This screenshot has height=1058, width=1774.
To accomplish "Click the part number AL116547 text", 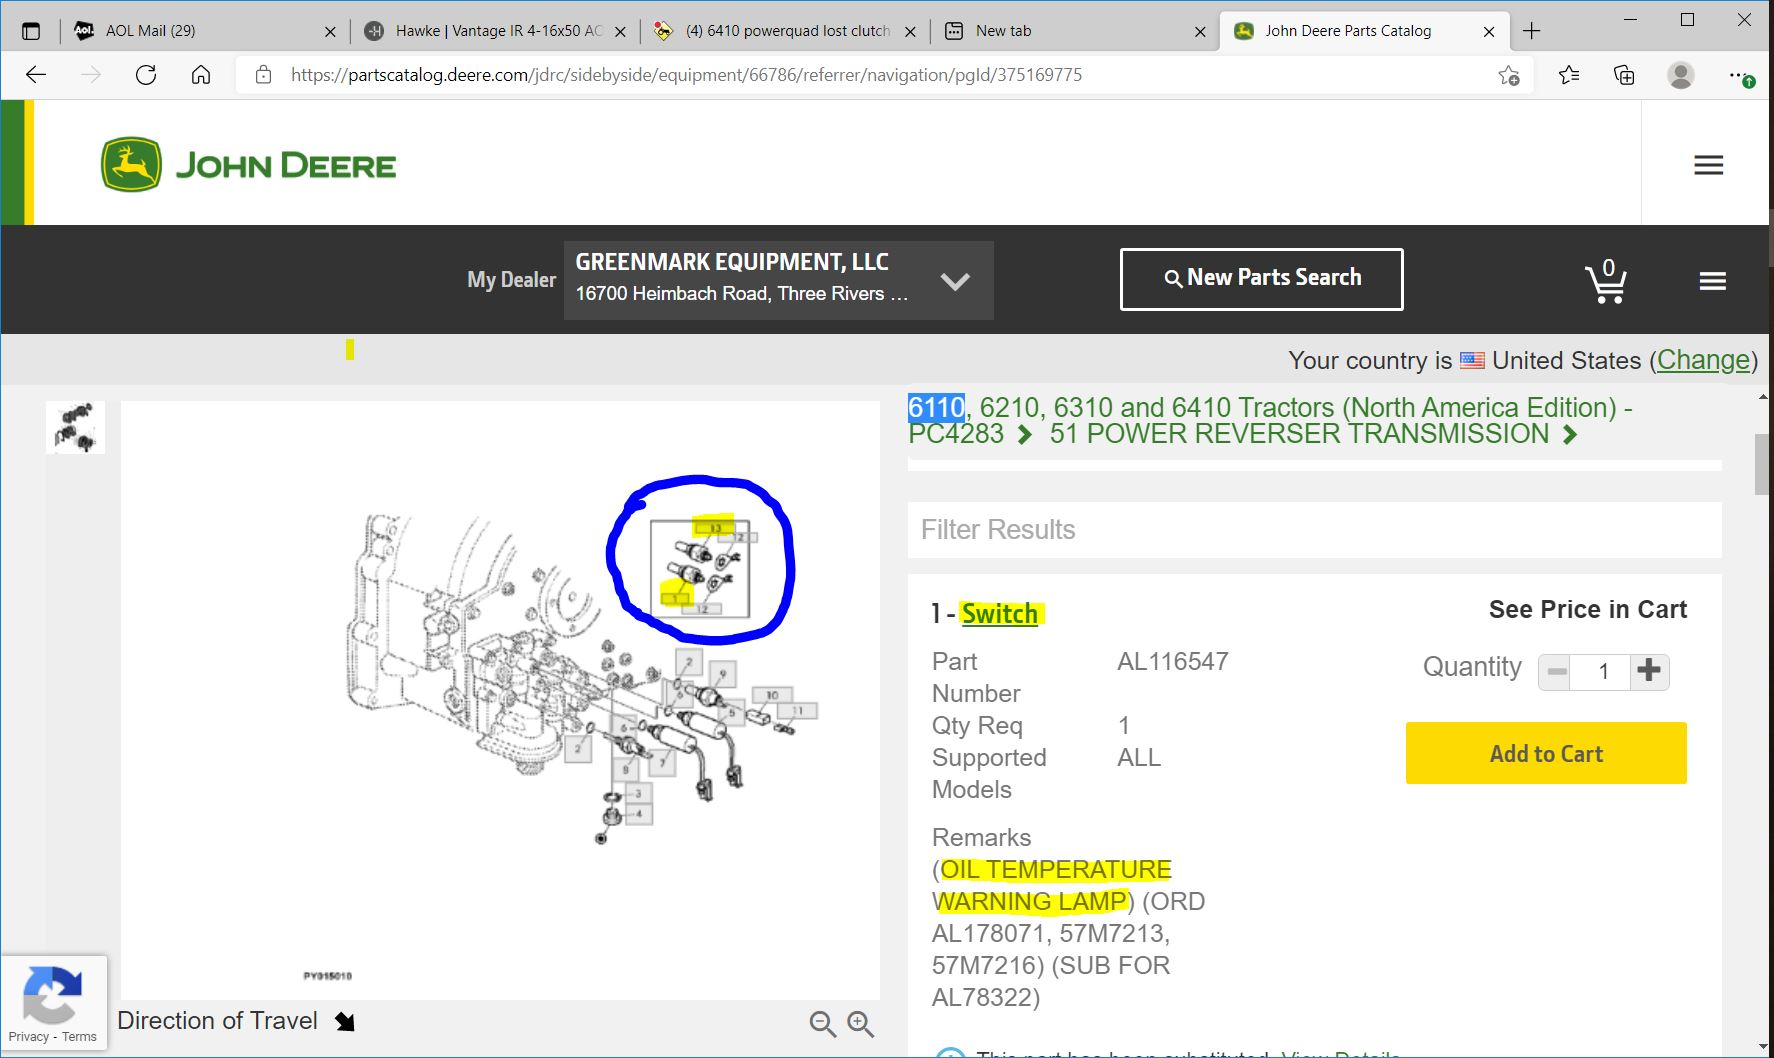I will pyautogui.click(x=1172, y=661).
